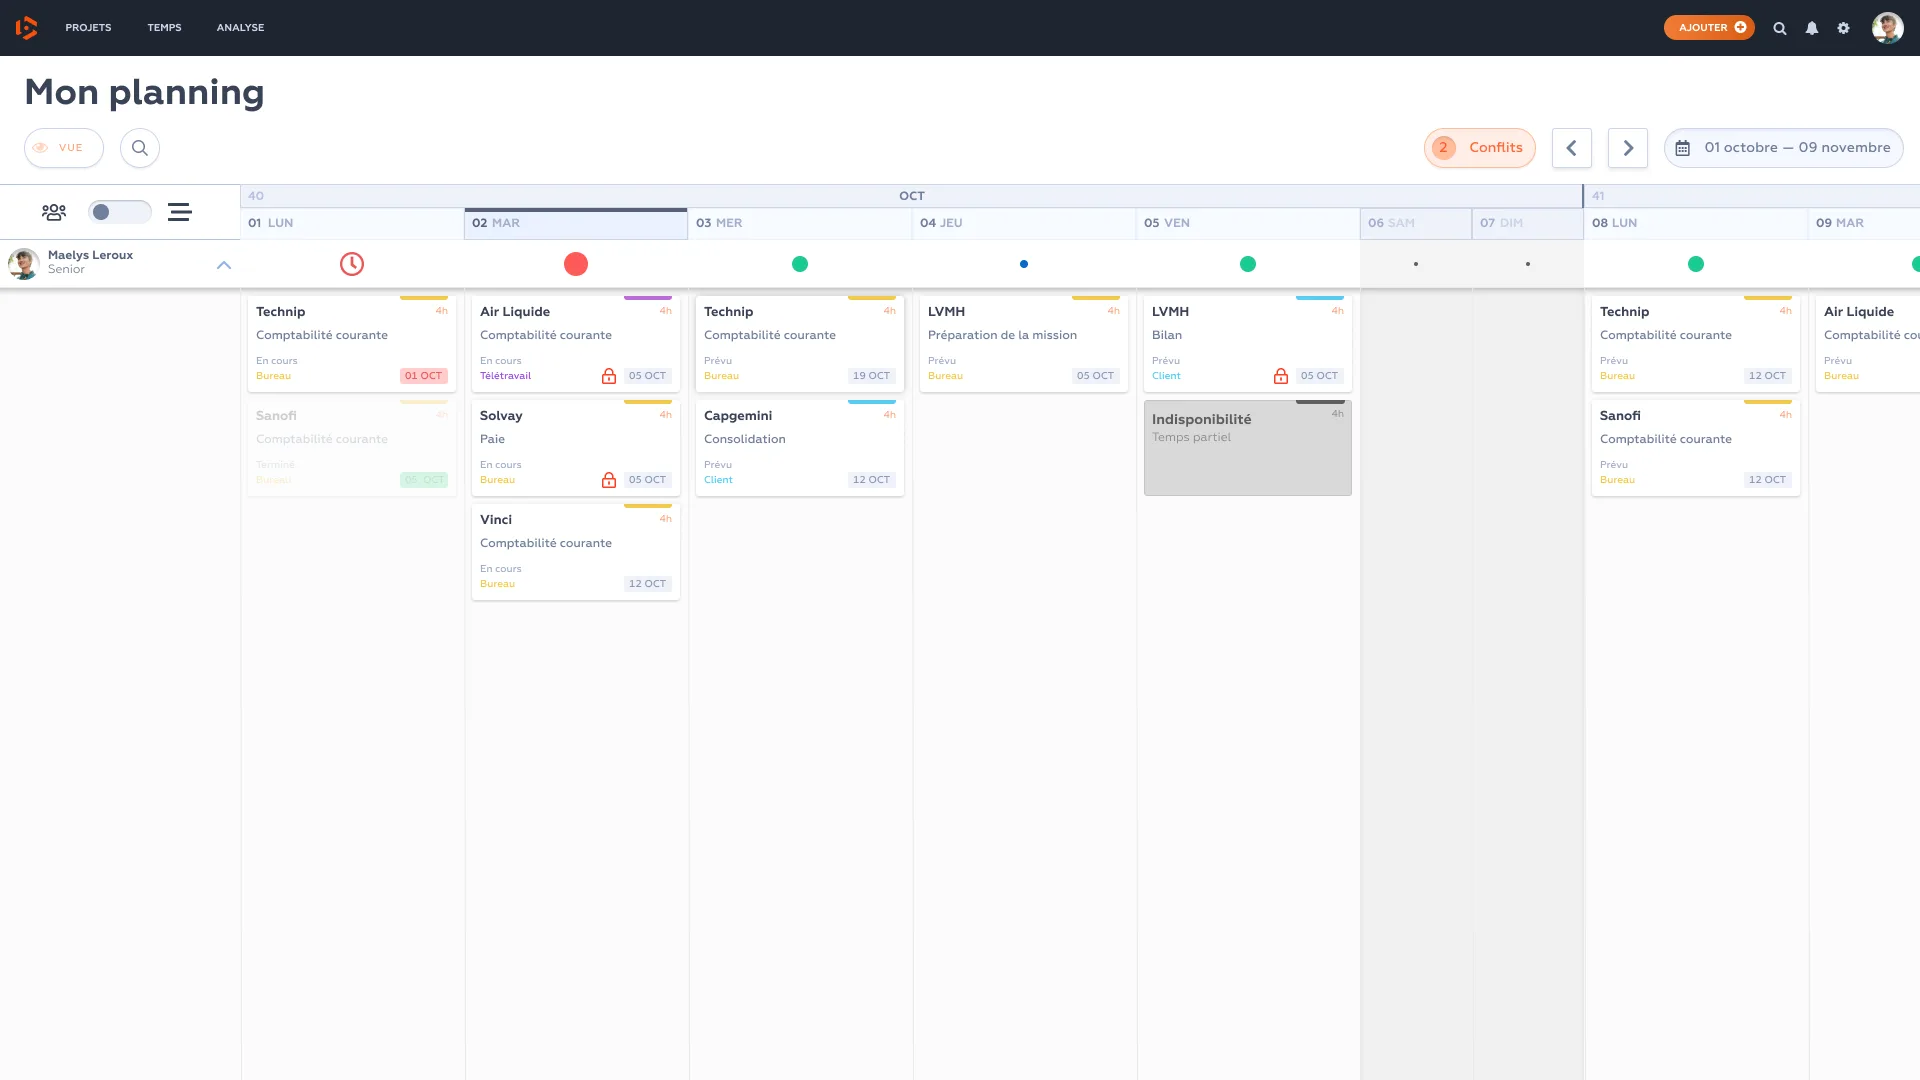The image size is (1920, 1080).
Task: Toggle the team view switch
Action: pos(120,212)
